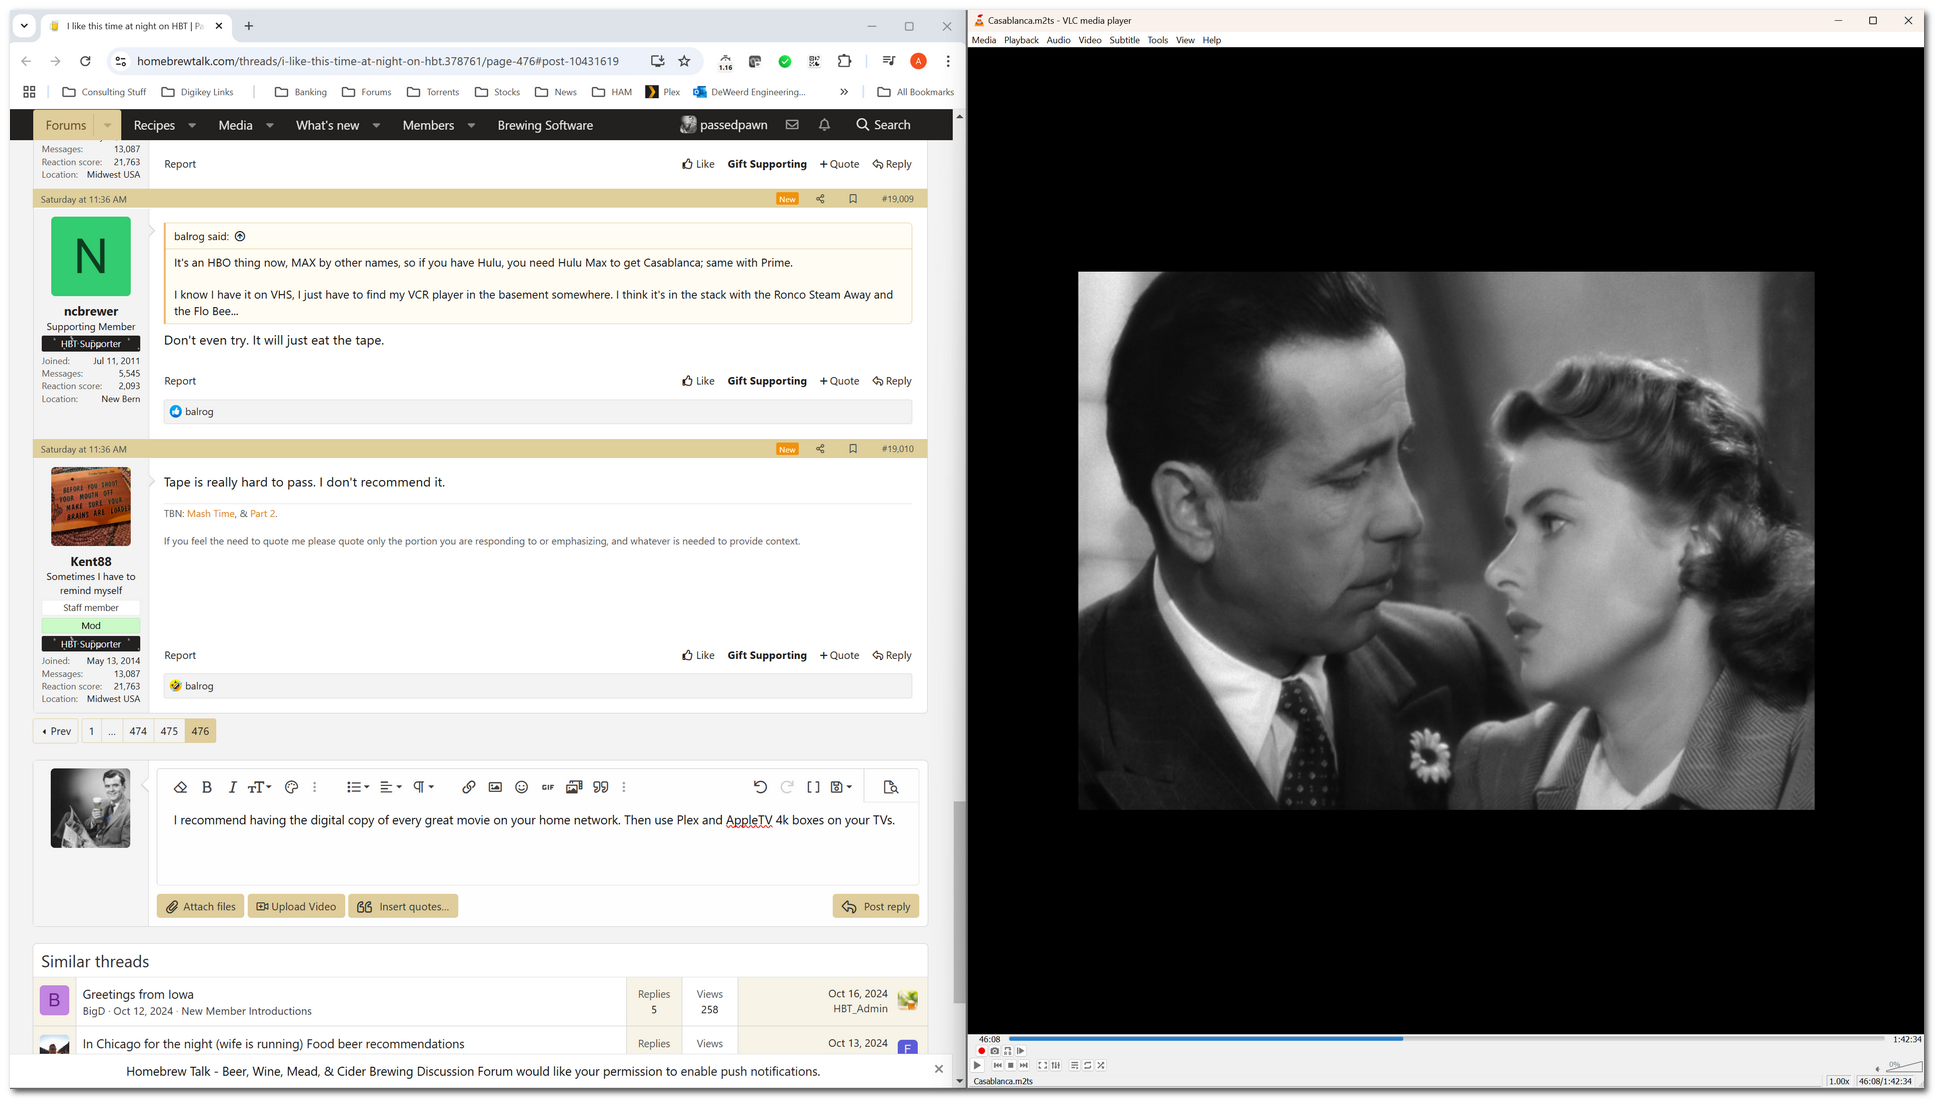Click Chrome's bookmark star icon in address bar
Image resolution: width=1935 pixels, height=1100 pixels.
click(x=684, y=61)
